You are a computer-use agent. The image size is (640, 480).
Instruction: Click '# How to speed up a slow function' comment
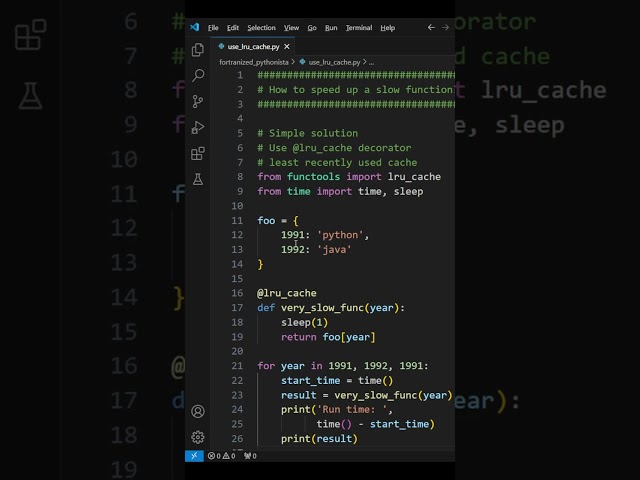(355, 90)
